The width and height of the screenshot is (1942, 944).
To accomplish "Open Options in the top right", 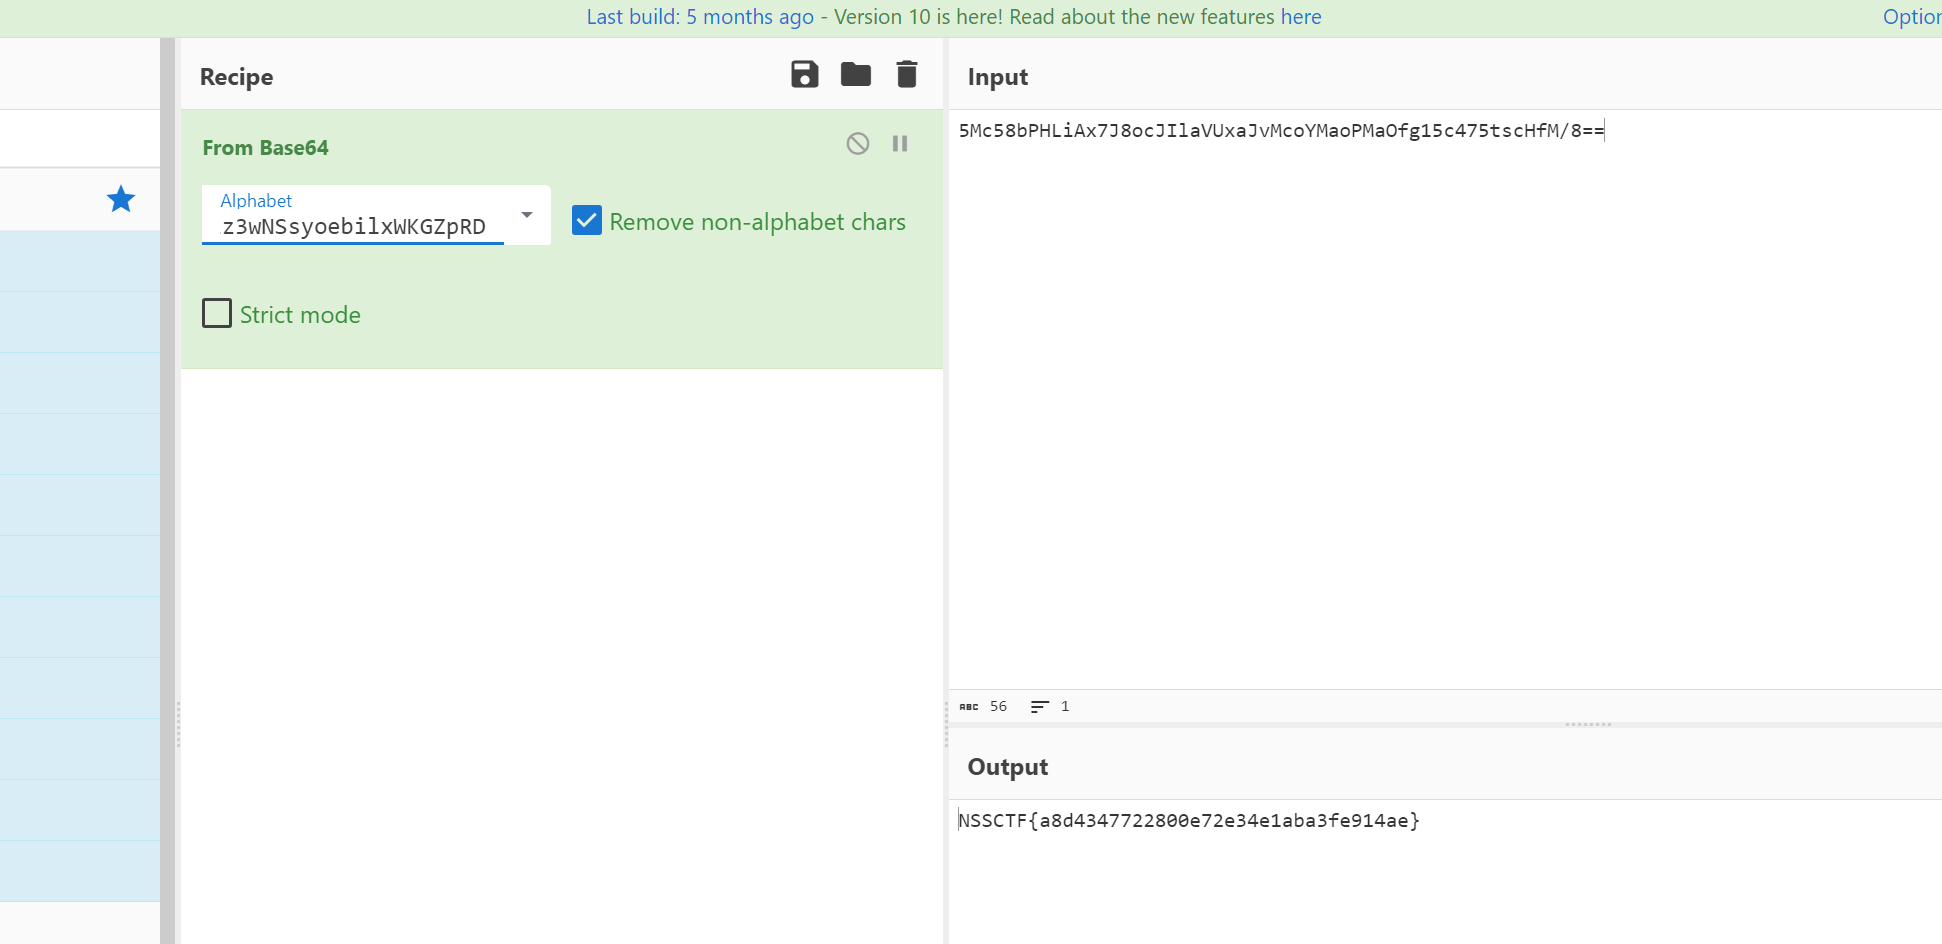I will 1912,16.
